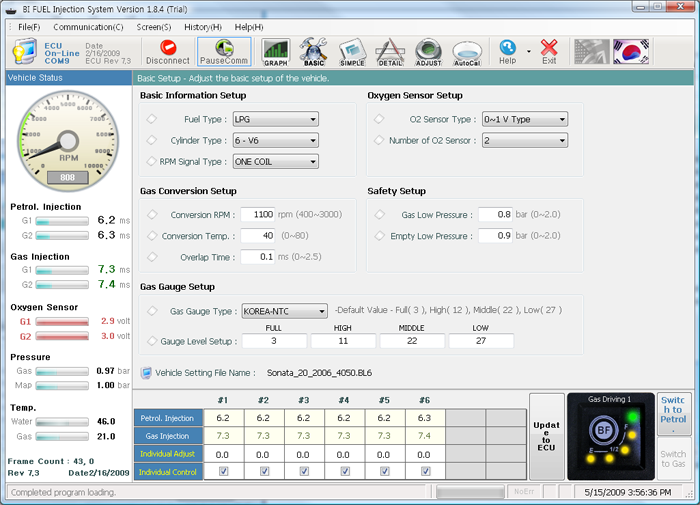Image resolution: width=700 pixels, height=505 pixels.
Task: Open the Cylinder Type 6 - V6 dropdown
Action: 275,141
